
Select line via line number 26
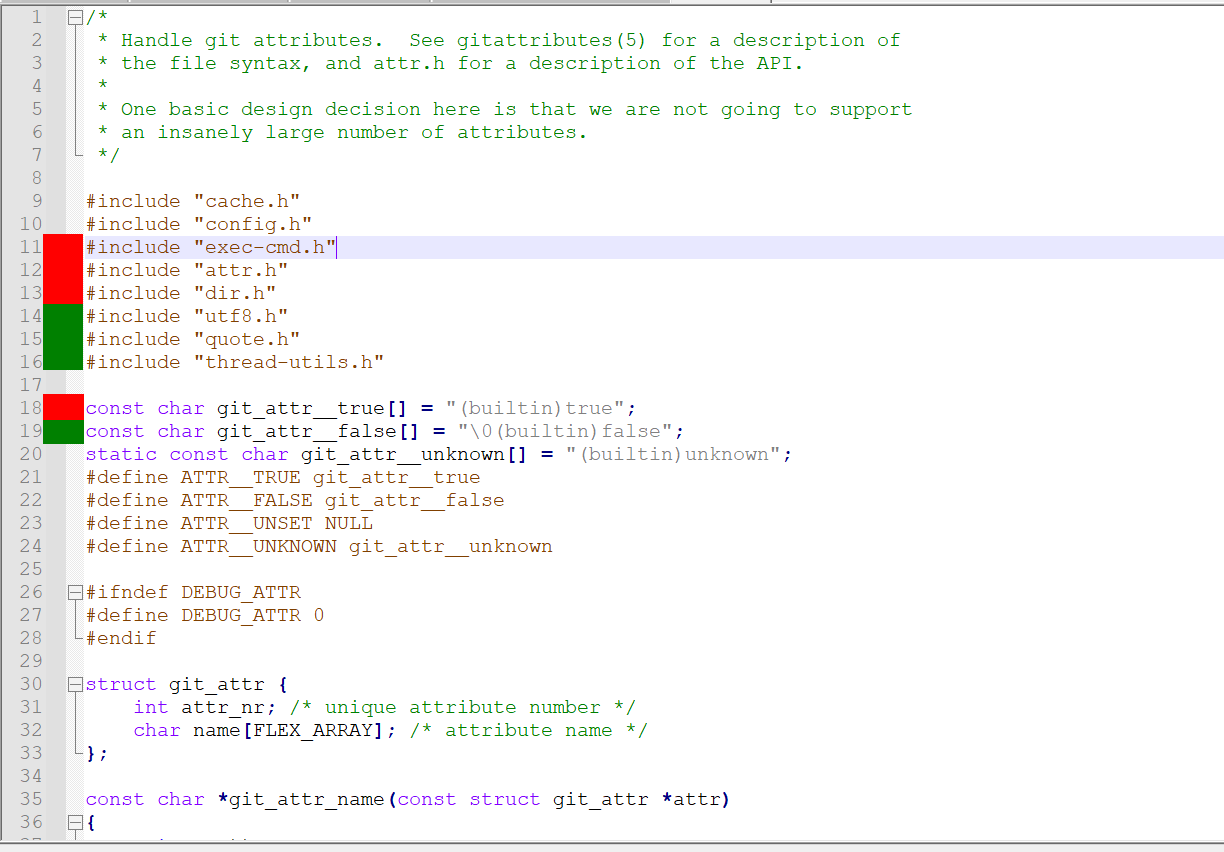click(x=30, y=592)
